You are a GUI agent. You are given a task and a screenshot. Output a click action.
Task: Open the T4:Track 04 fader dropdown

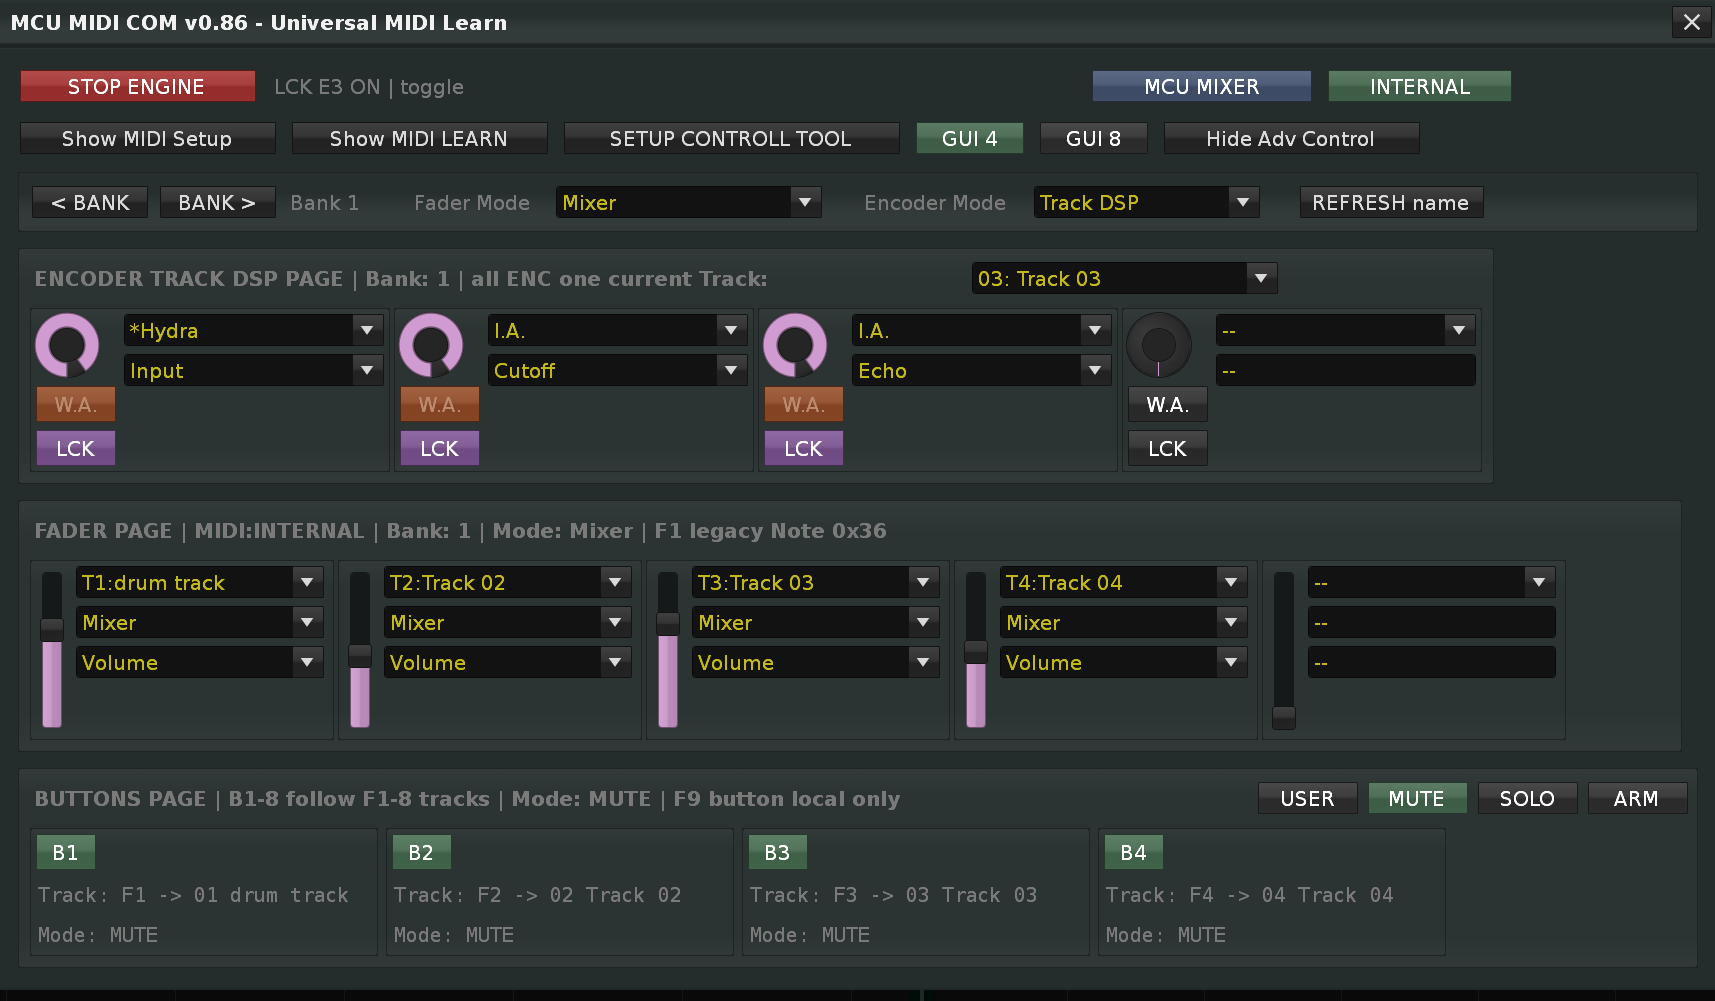pos(1123,583)
